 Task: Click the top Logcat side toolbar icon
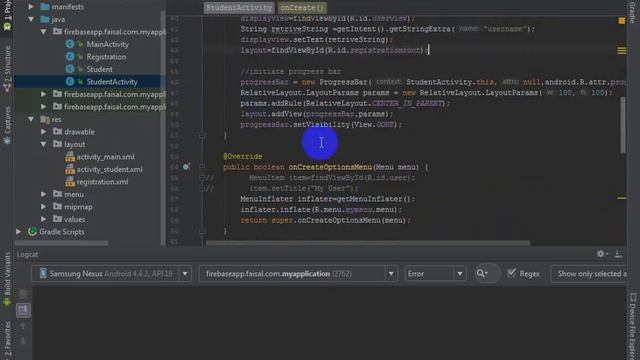coord(23,294)
